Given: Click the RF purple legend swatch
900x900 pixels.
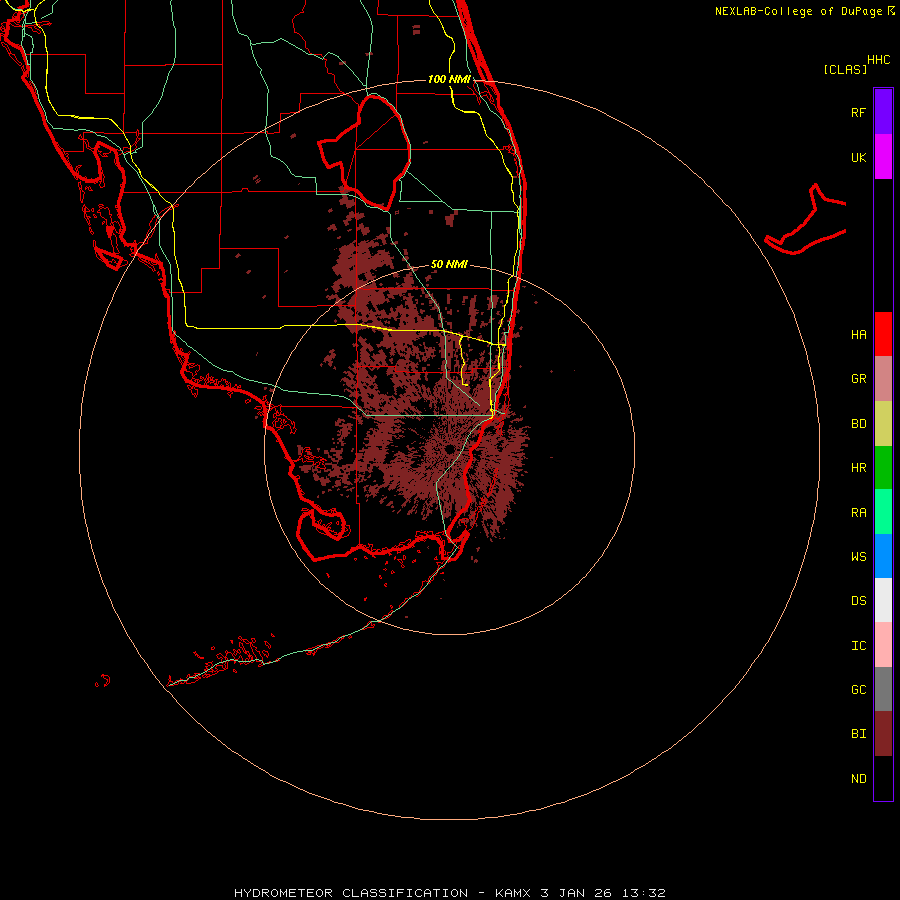Looking at the screenshot, I should click(883, 112).
